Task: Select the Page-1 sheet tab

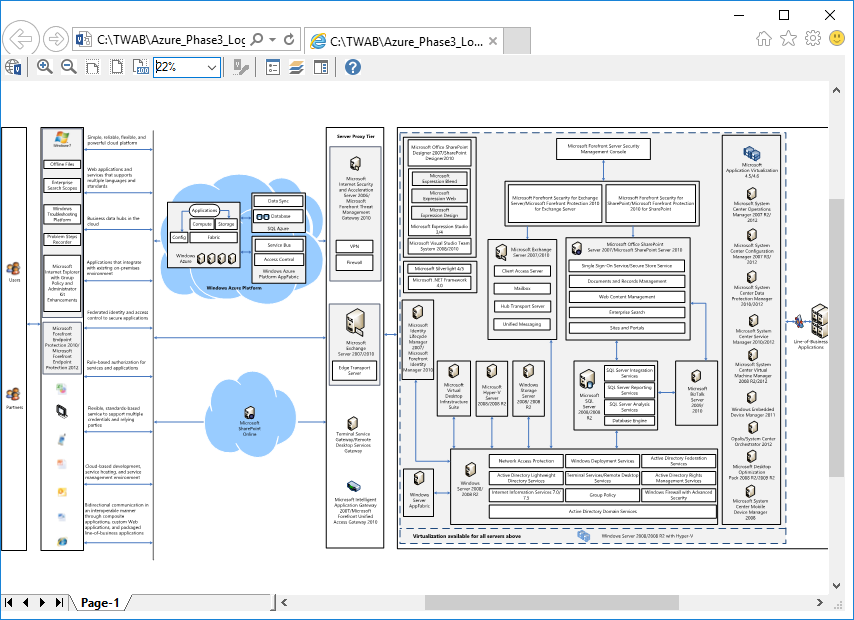Action: pos(100,603)
